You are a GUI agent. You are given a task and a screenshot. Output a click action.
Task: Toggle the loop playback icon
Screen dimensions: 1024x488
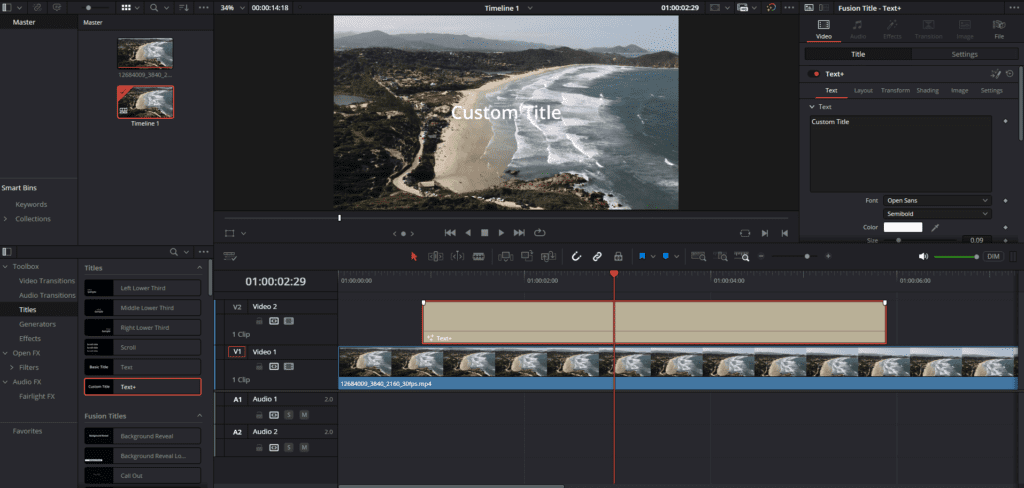click(x=540, y=233)
